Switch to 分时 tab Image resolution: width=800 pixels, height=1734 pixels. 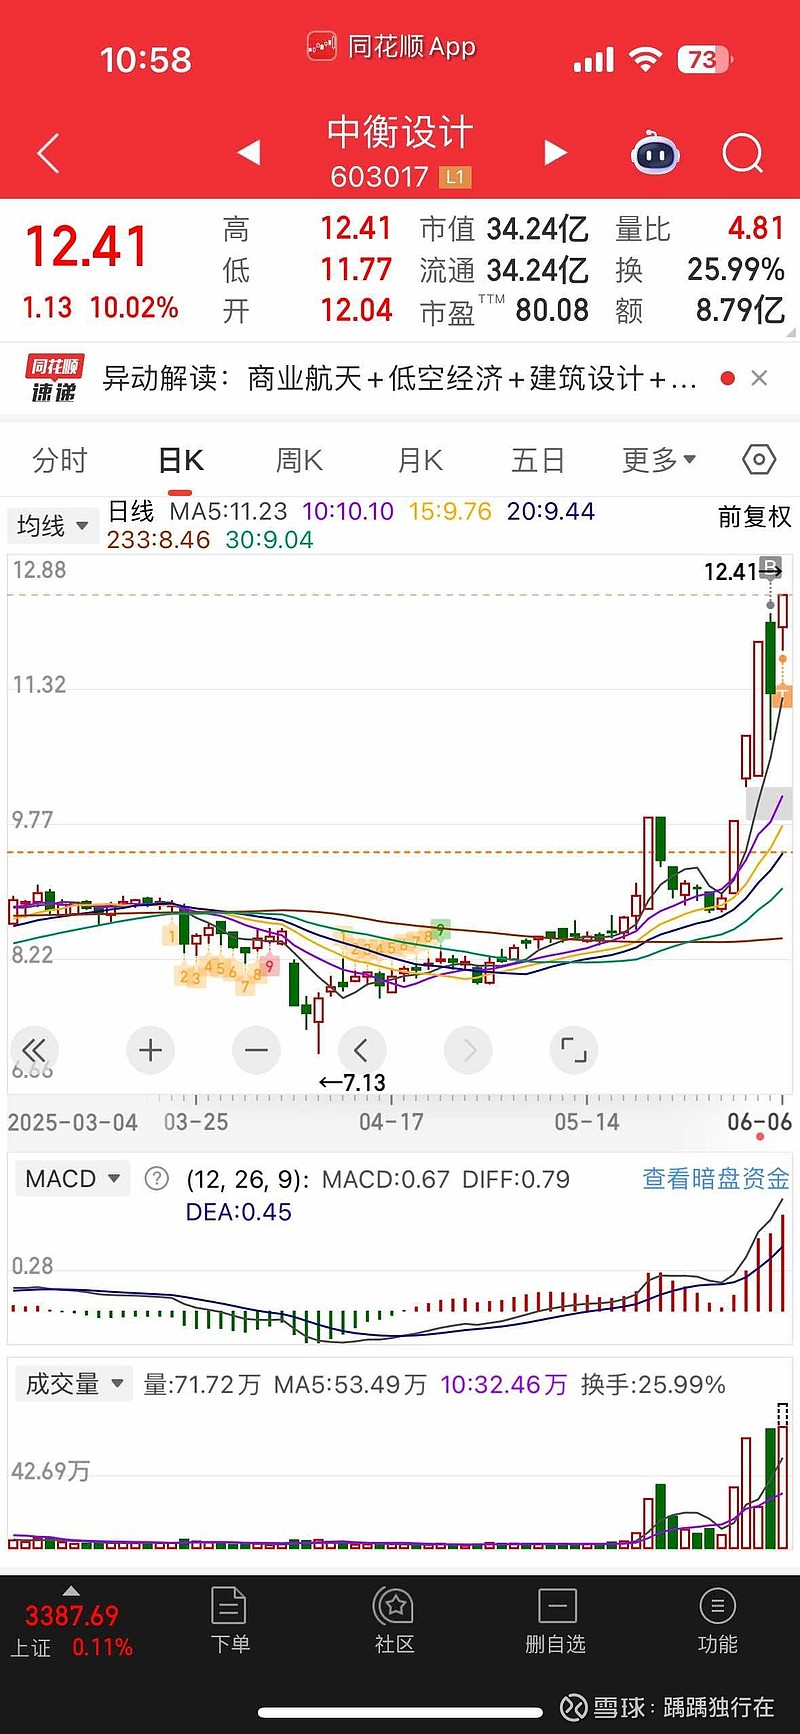(60, 460)
